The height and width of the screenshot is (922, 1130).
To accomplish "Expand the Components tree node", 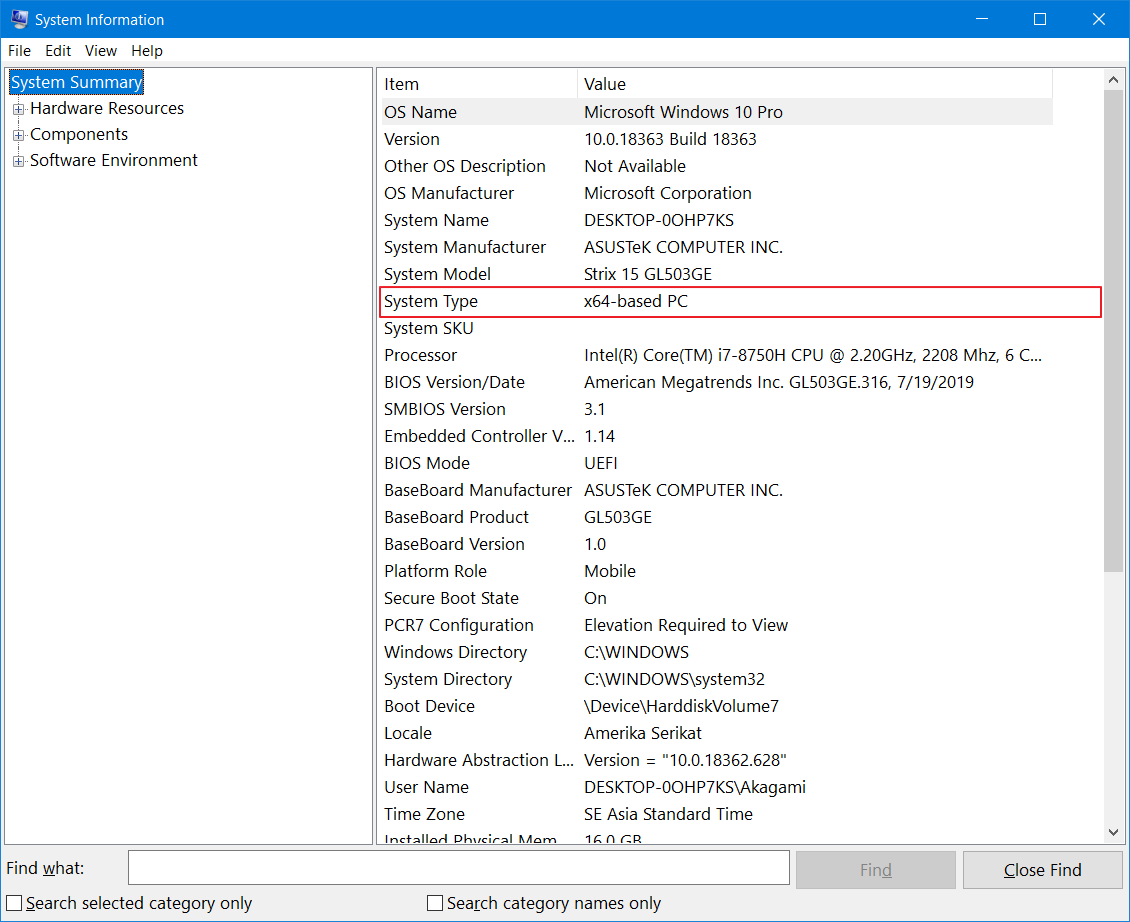I will pos(18,135).
